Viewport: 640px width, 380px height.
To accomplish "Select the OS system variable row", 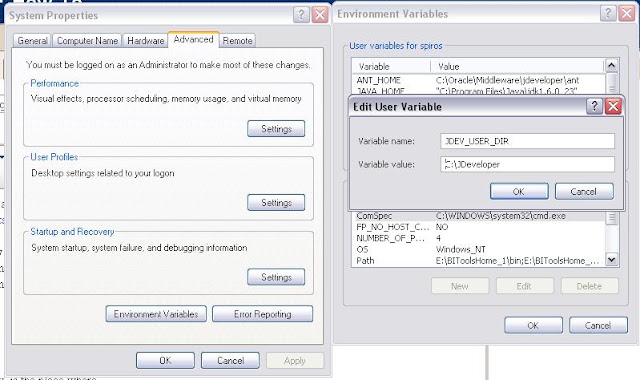I will tap(478, 249).
